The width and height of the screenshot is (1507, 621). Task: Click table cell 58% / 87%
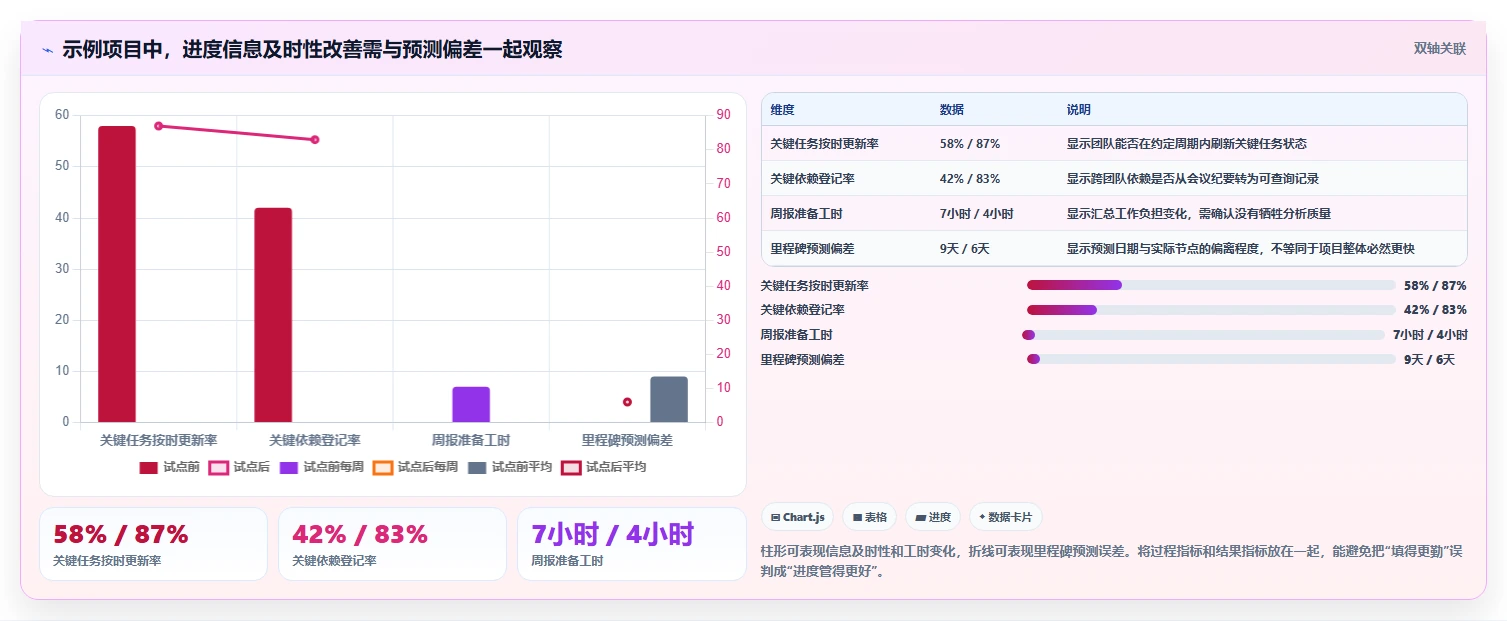(x=970, y=144)
